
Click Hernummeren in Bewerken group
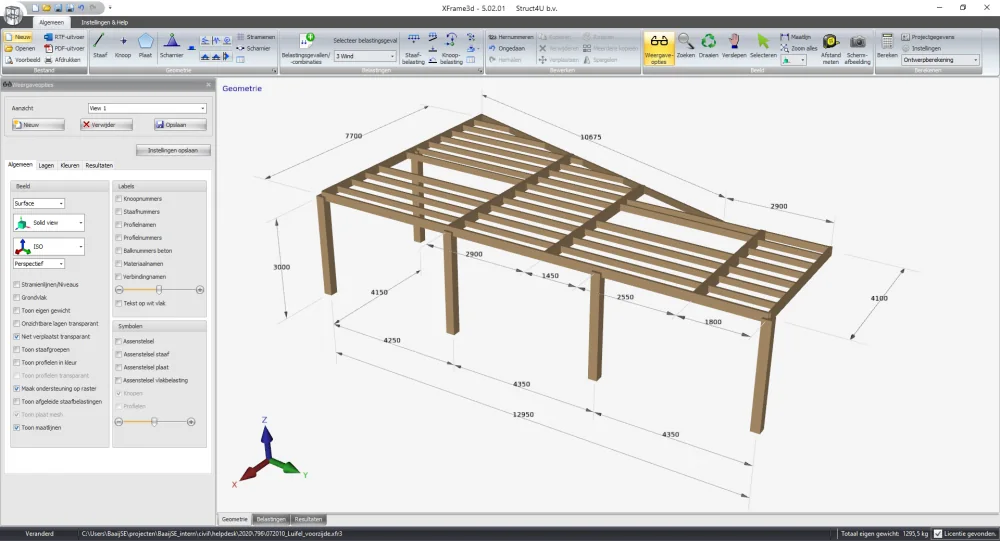[511, 37]
